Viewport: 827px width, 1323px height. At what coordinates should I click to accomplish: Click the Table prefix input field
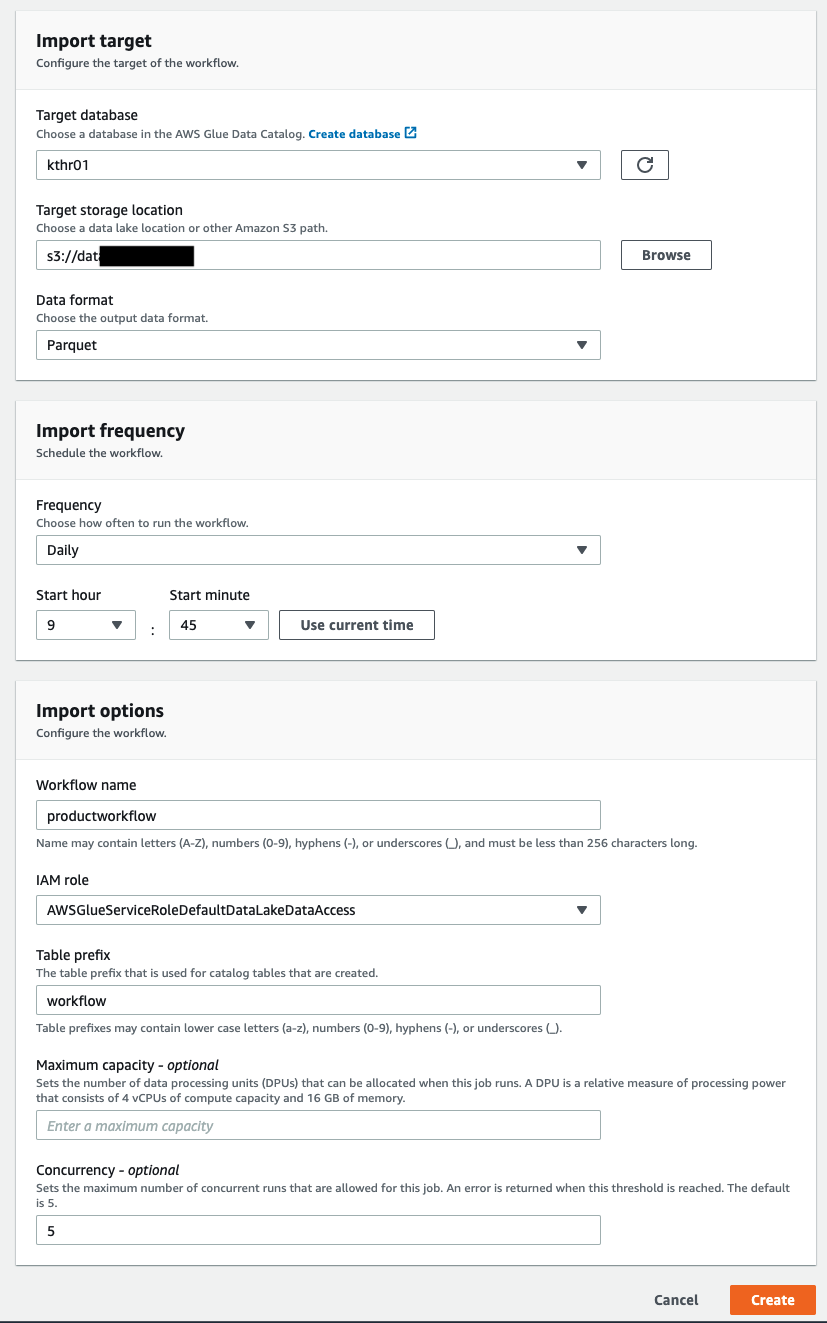(x=317, y=1000)
